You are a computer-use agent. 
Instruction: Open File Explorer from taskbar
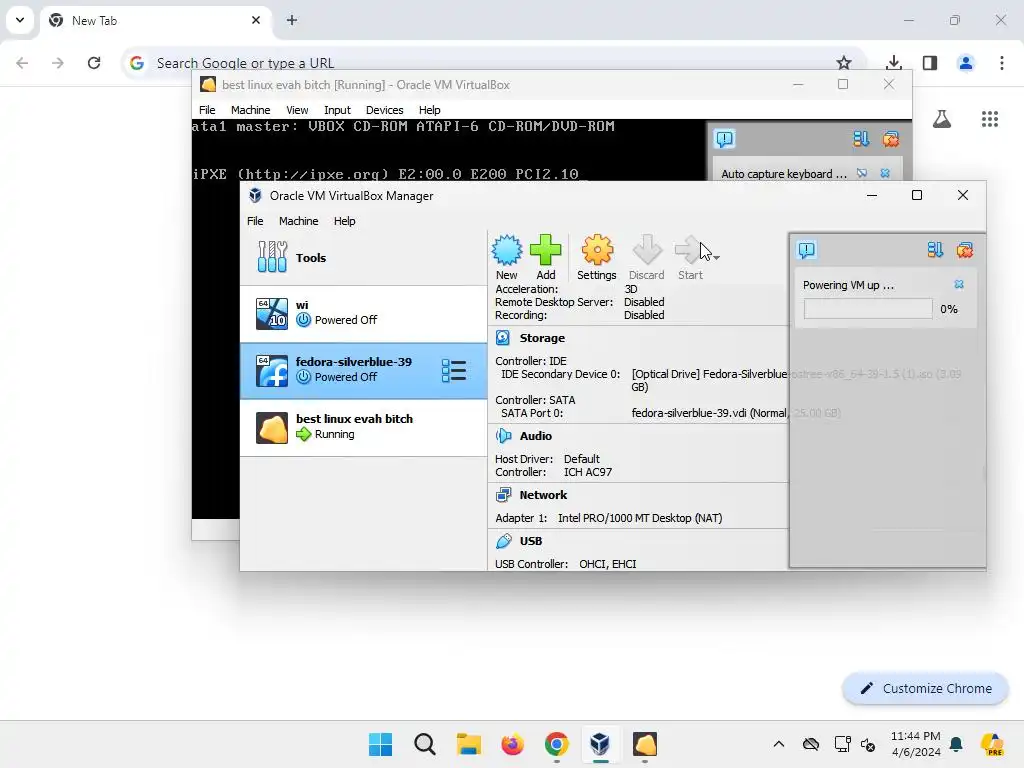pos(469,744)
